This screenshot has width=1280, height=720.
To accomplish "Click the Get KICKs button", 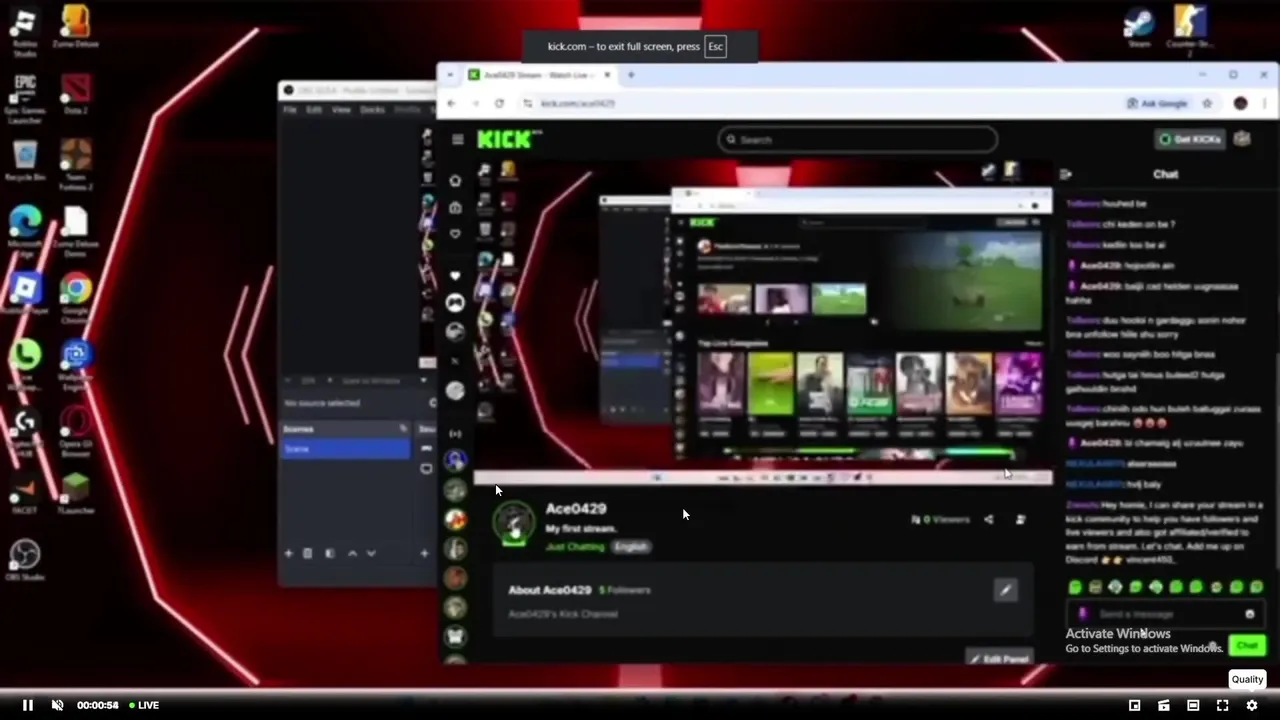I will [1189, 139].
